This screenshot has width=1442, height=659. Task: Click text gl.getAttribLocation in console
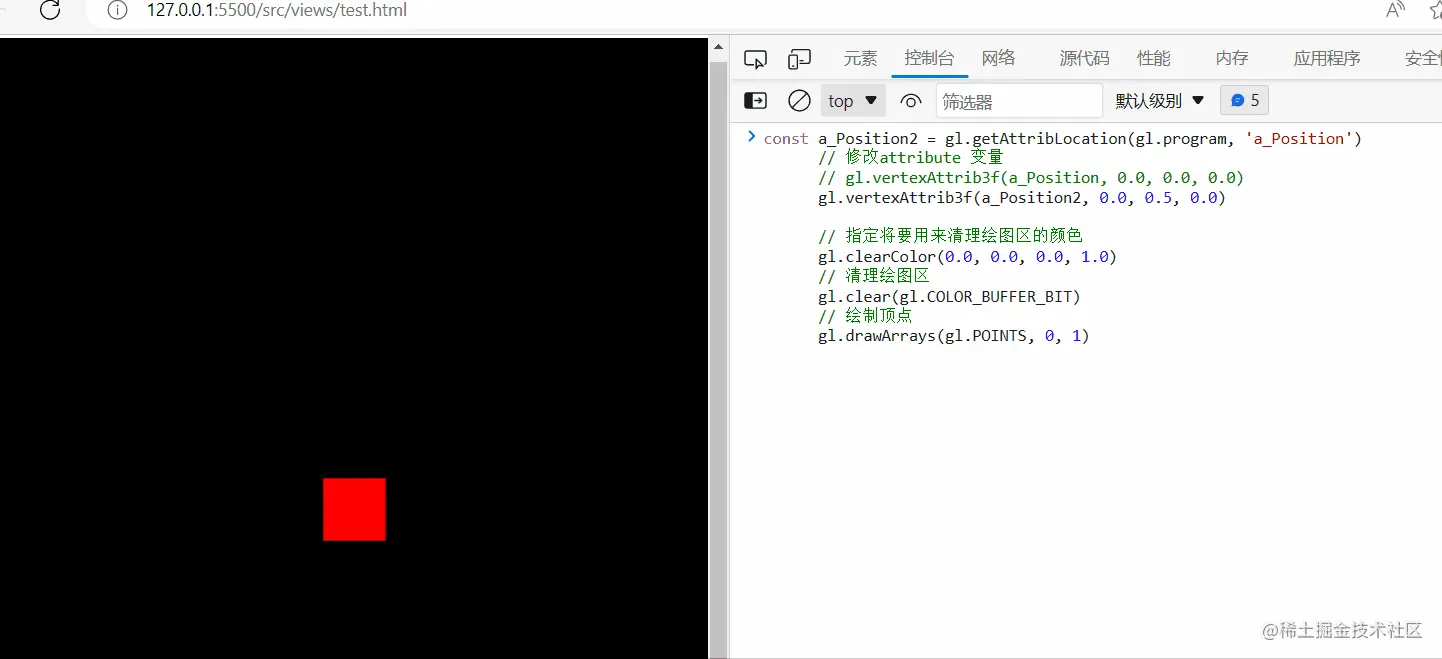coord(1035,138)
